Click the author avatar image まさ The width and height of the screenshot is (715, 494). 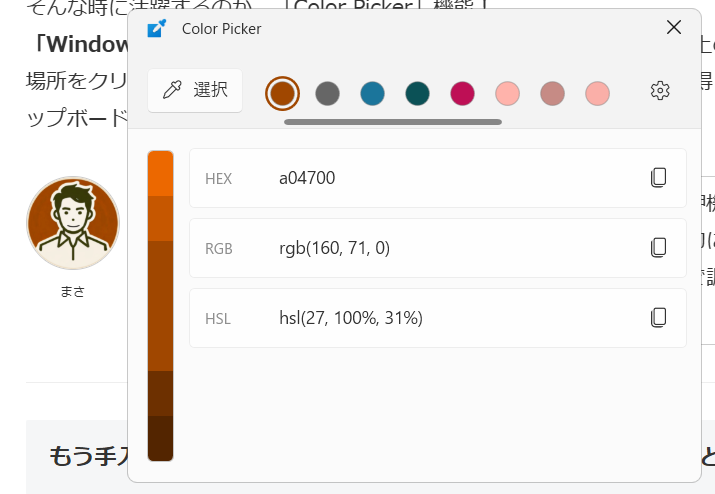coord(73,223)
